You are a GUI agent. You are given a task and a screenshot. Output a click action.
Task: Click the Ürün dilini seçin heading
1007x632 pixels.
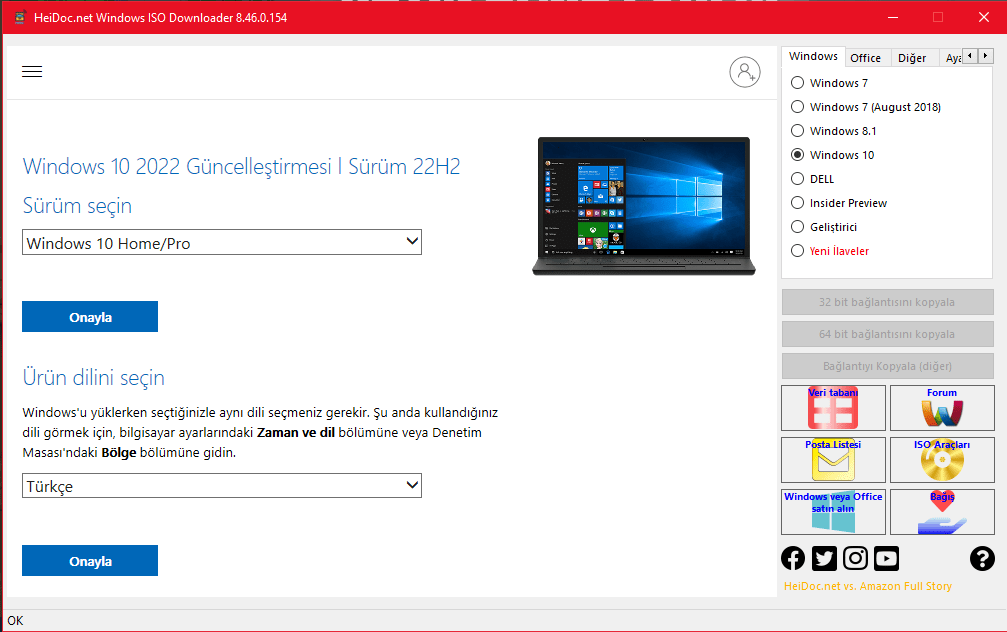pyautogui.click(x=94, y=377)
